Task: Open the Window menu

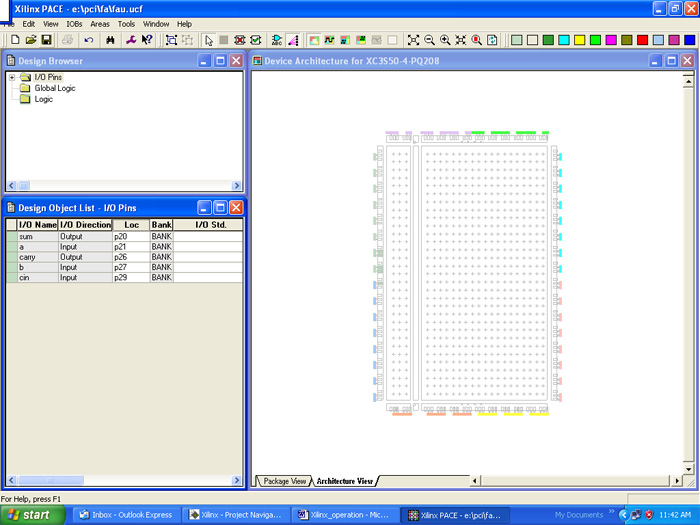Action: click(x=156, y=24)
